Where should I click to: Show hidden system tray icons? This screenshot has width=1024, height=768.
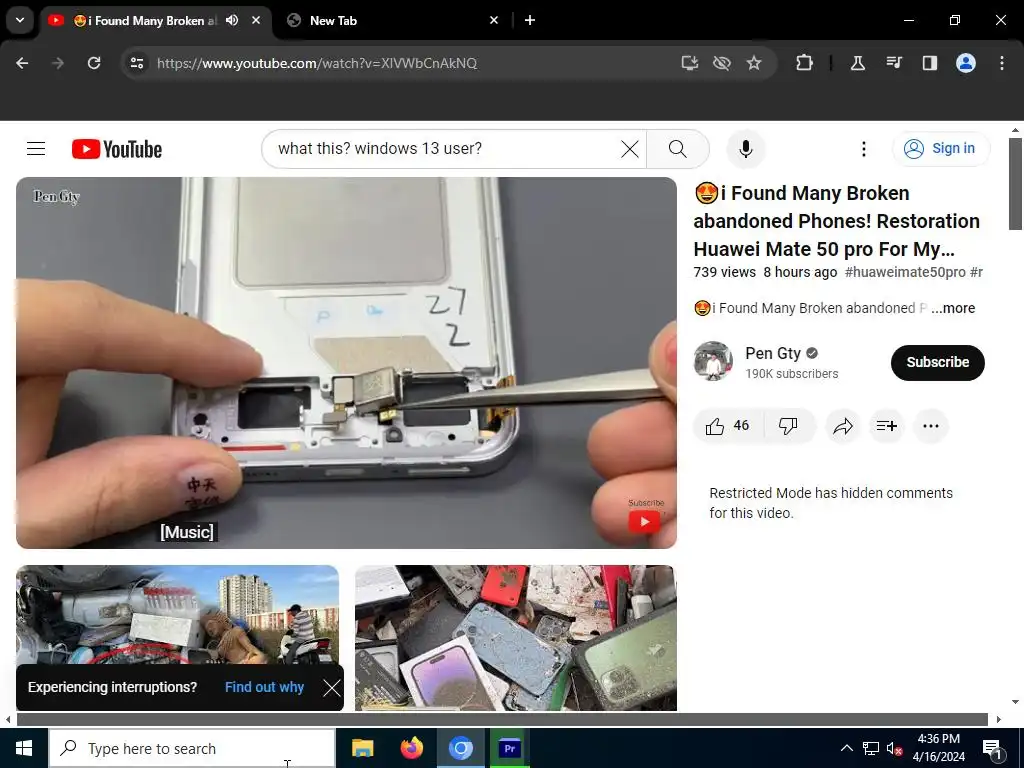[x=846, y=748]
